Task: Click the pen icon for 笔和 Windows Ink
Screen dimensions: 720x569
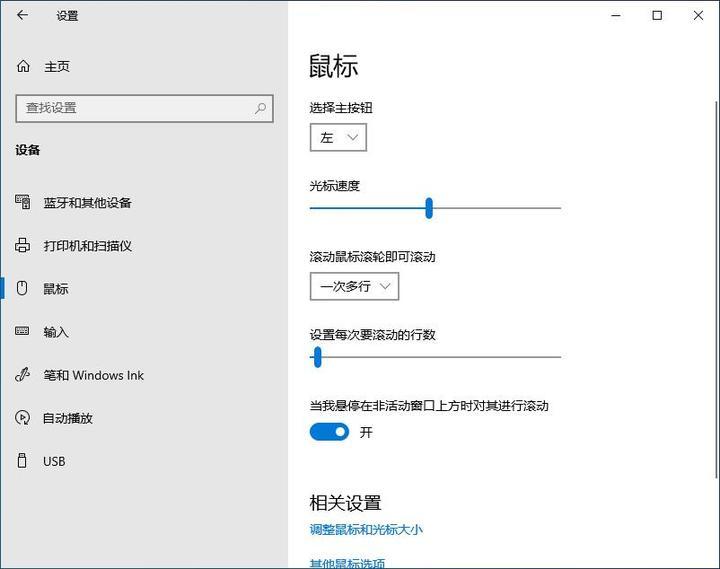Action: pyautogui.click(x=23, y=375)
